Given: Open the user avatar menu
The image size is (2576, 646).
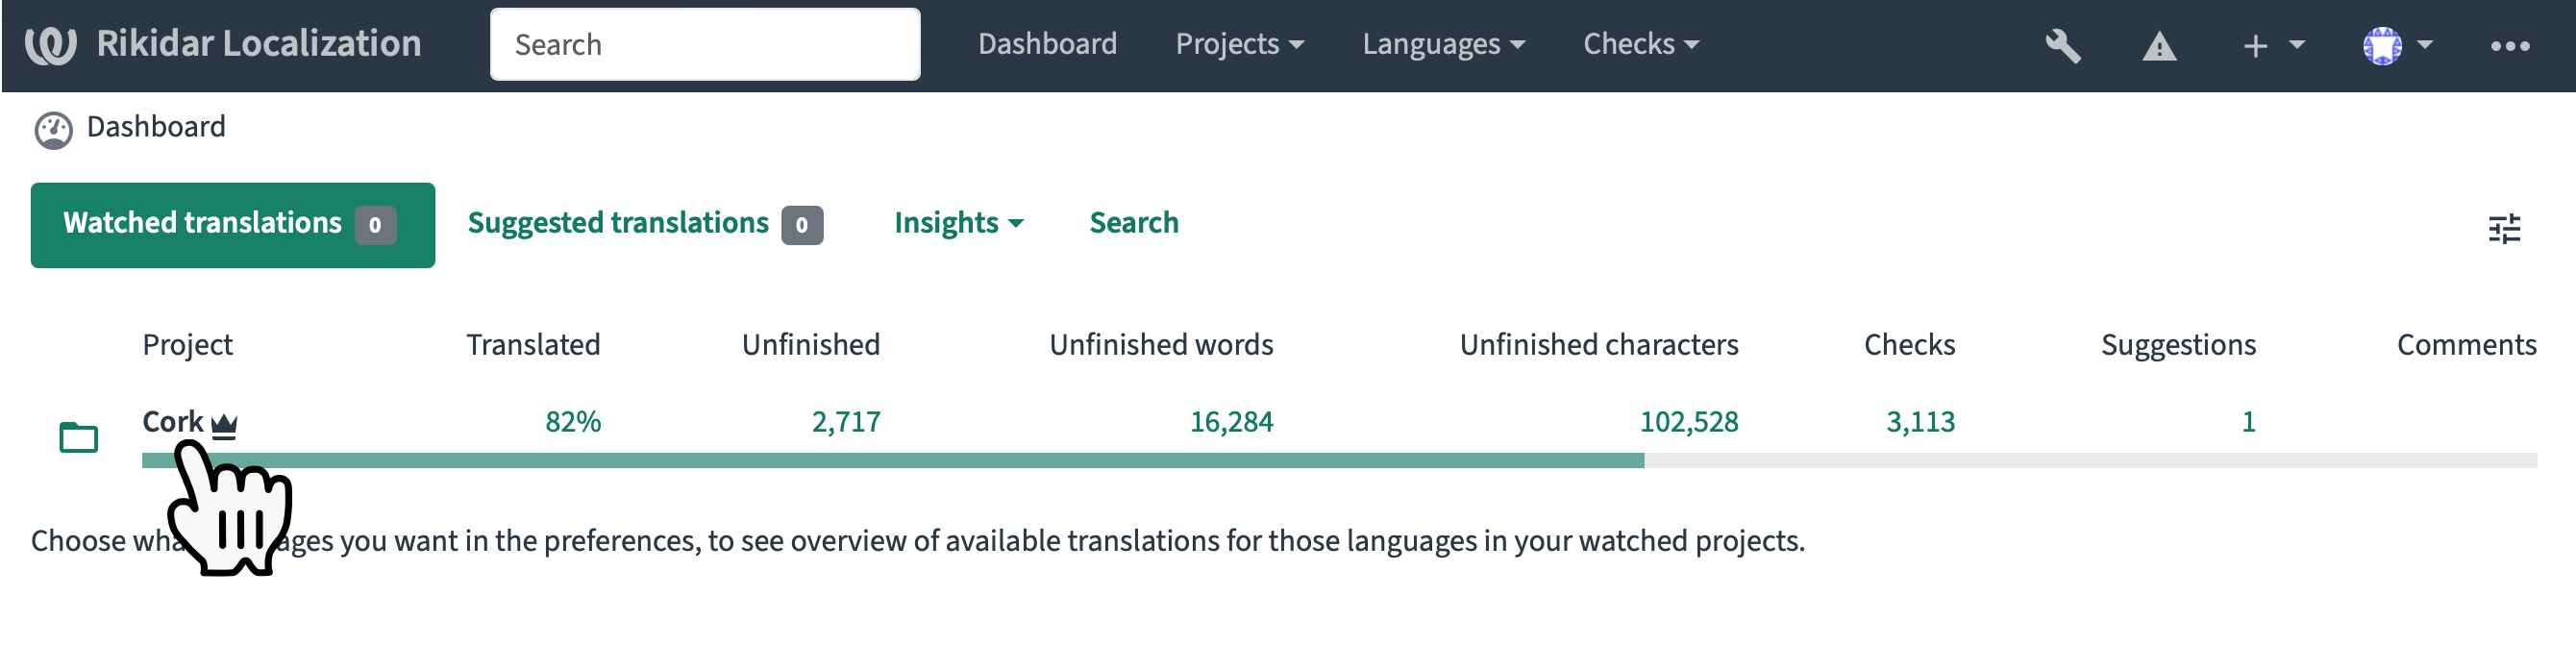Looking at the screenshot, I should pyautogui.click(x=2397, y=46).
